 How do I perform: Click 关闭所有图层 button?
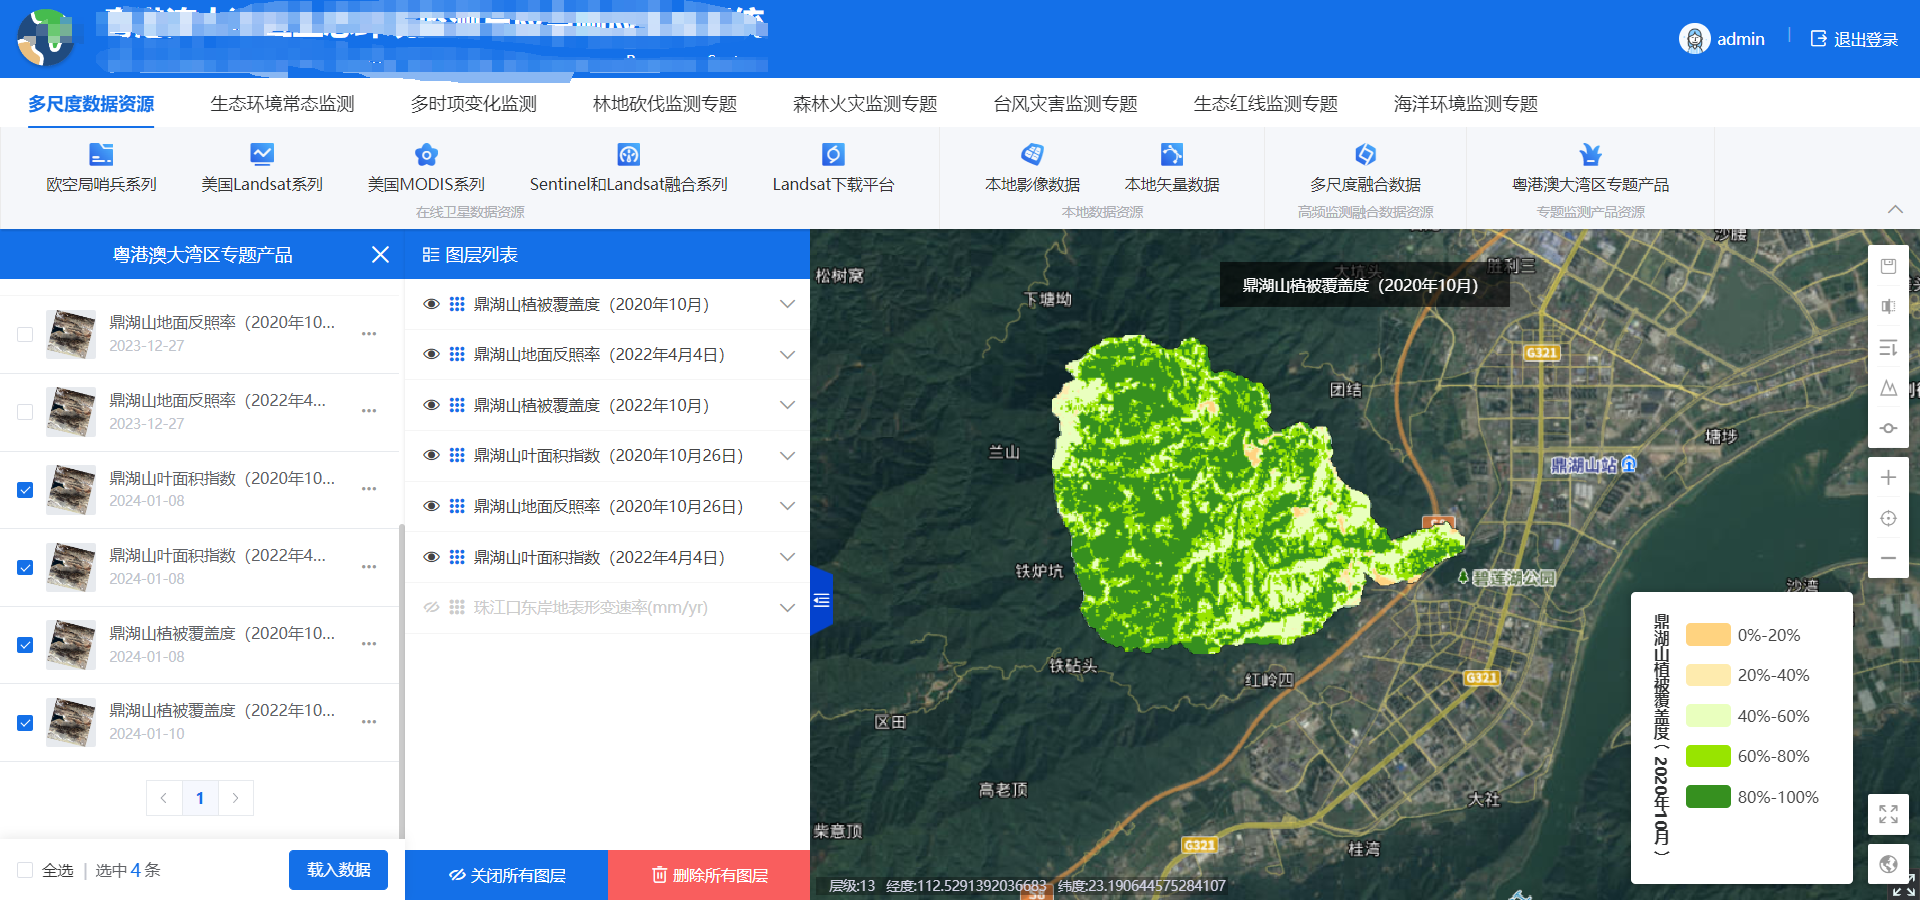[507, 875]
